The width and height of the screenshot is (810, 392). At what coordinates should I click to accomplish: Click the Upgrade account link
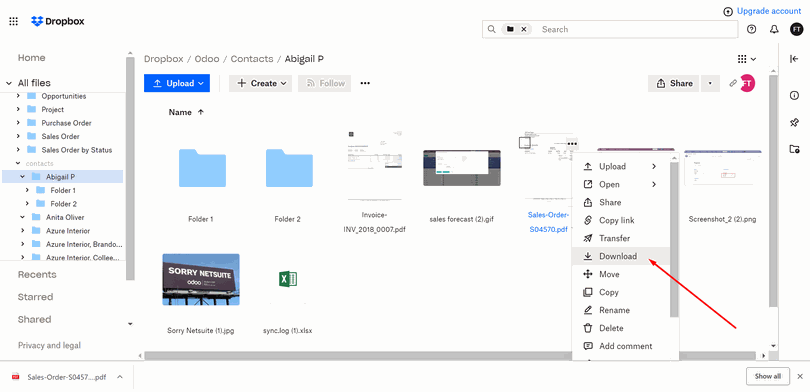tap(769, 11)
